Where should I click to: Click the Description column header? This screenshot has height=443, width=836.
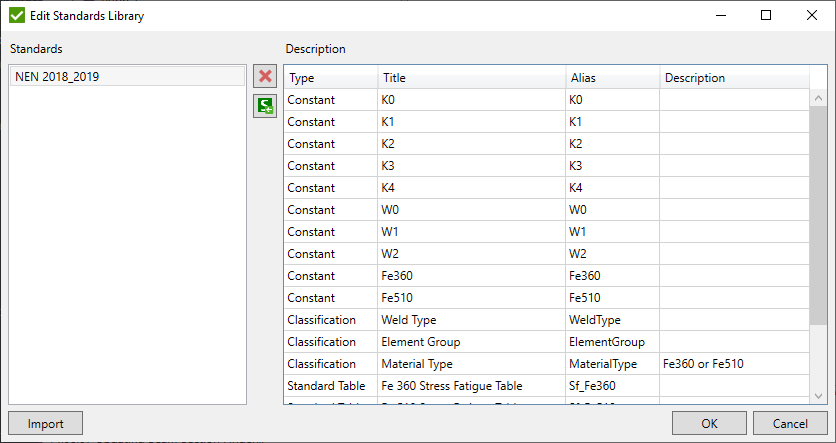735,78
